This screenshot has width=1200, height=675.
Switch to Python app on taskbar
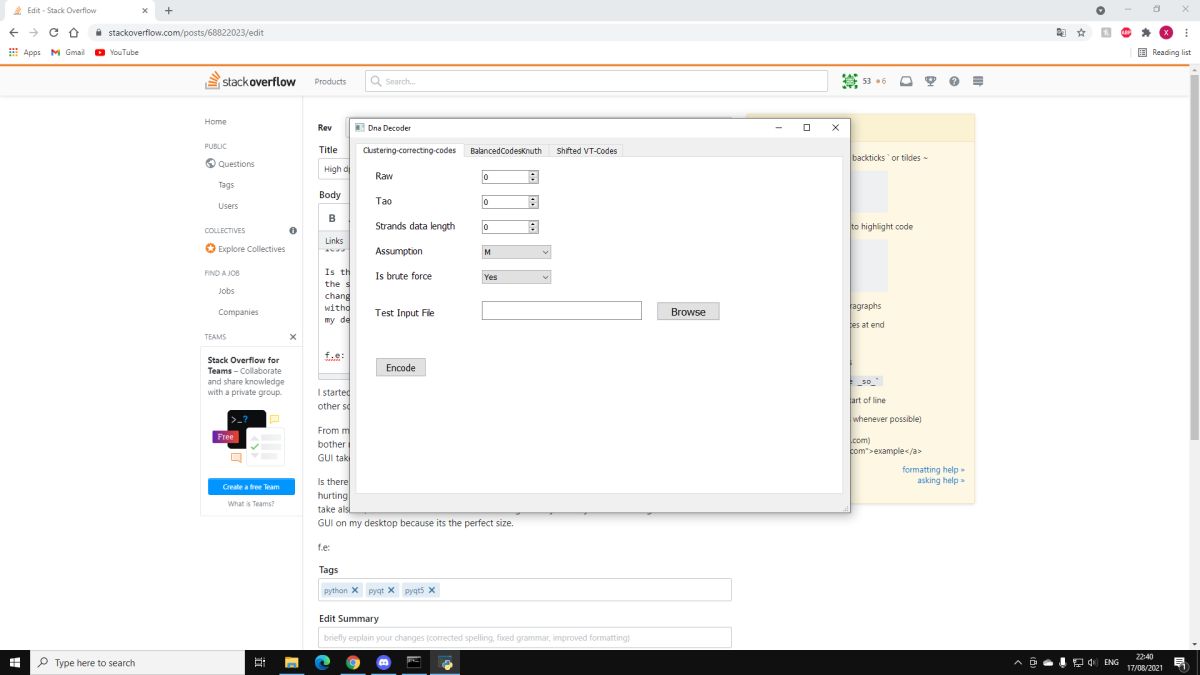444,662
